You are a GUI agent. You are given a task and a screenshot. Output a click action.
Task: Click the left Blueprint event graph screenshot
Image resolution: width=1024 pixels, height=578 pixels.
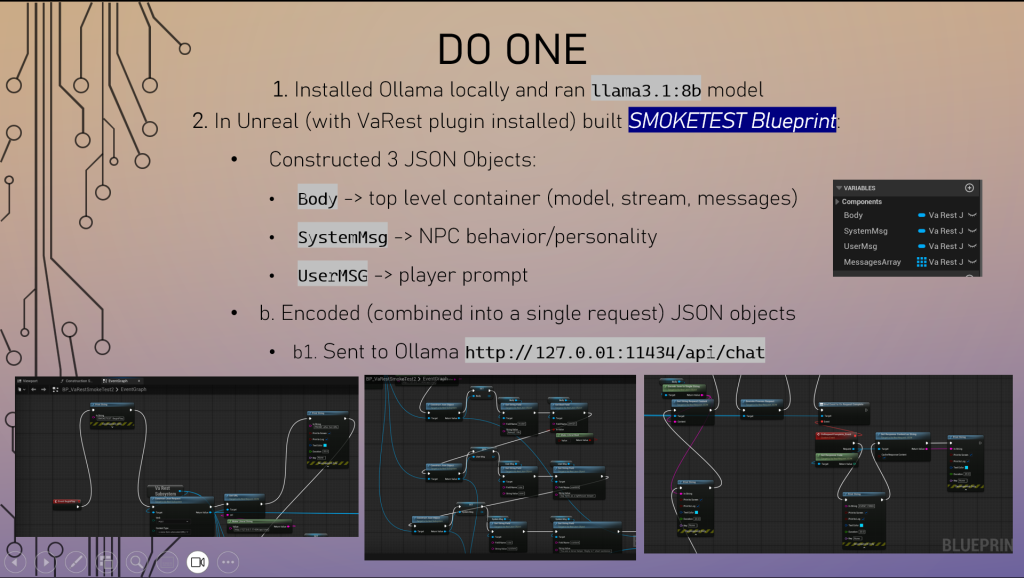pos(186,456)
